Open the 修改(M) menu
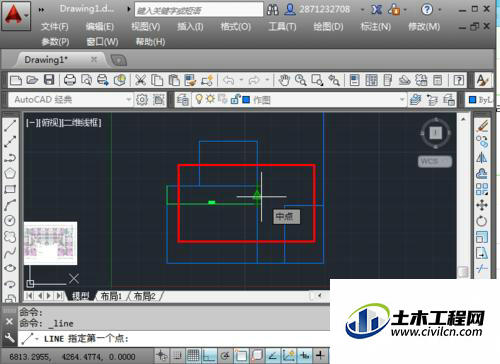Image resolution: width=500 pixels, height=364 pixels. 424,26
